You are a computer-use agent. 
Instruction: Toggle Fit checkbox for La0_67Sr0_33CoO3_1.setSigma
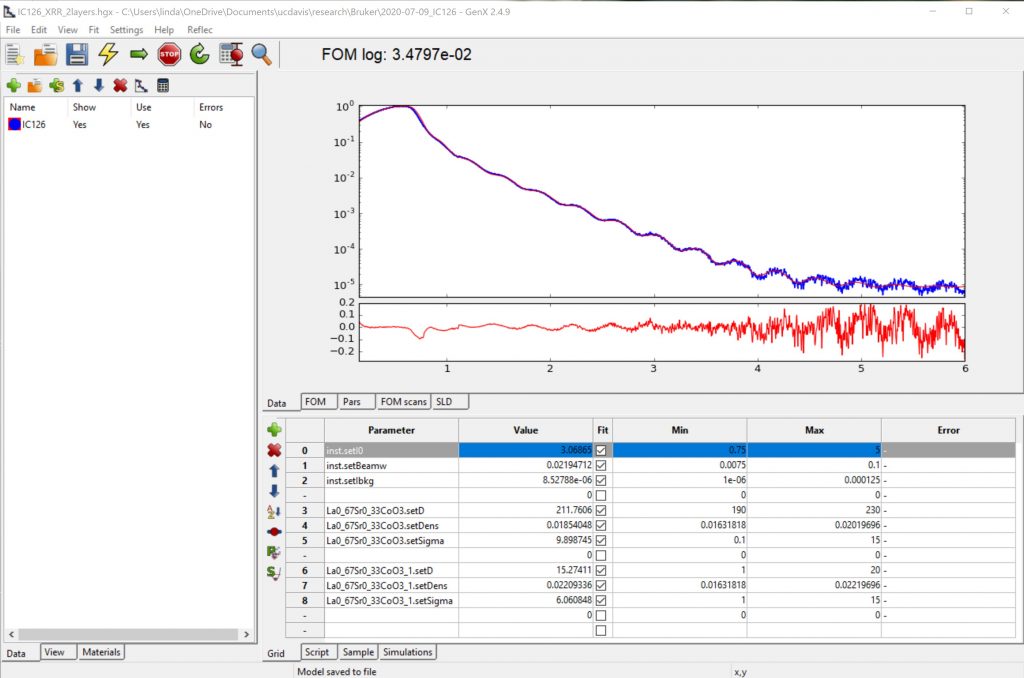coord(600,601)
